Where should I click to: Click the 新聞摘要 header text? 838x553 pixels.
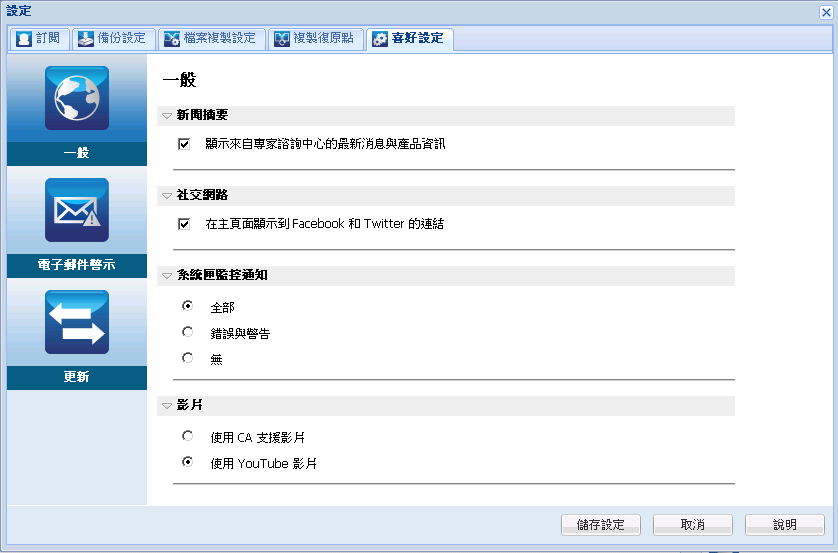point(203,115)
